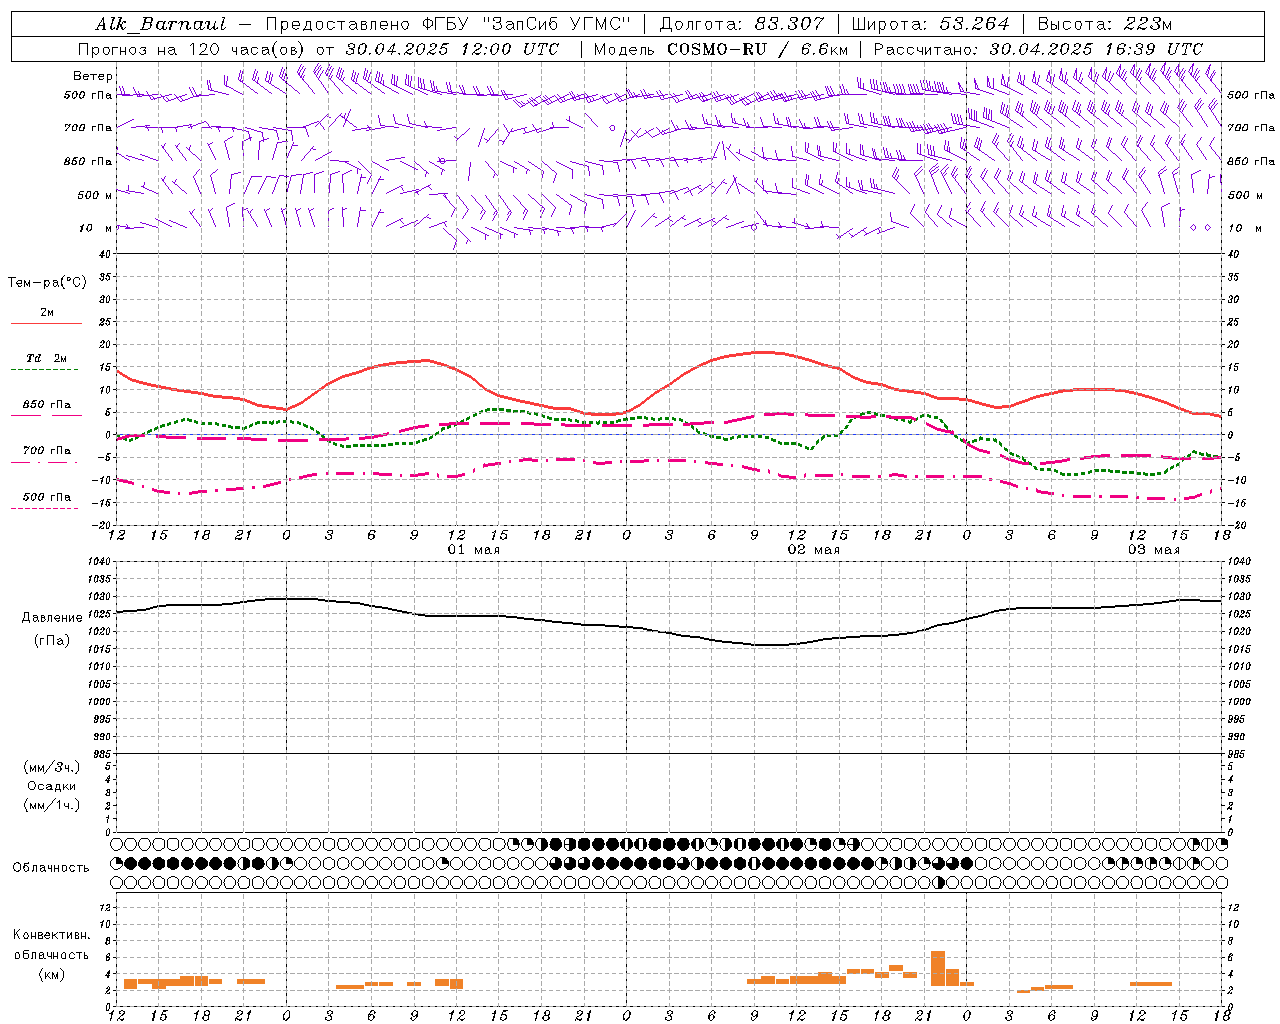Screen dimensions: 1280x1024
Task: Click the Конвективн. label
Action: click(52, 935)
